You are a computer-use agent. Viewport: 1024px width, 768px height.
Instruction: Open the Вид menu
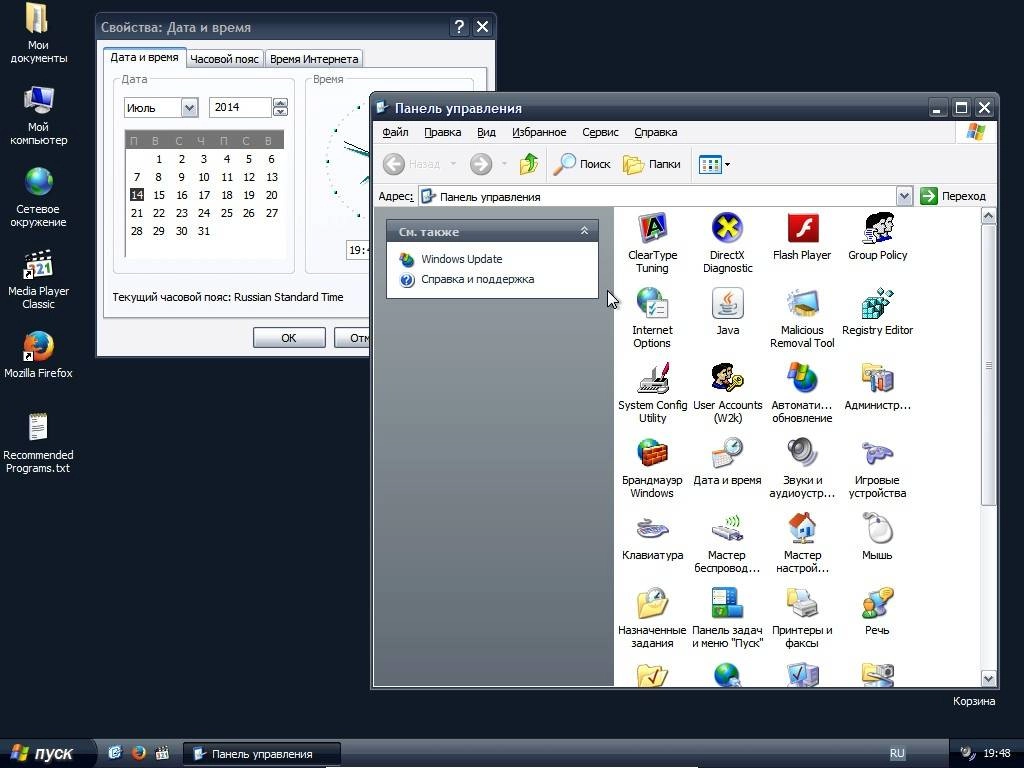click(x=486, y=132)
